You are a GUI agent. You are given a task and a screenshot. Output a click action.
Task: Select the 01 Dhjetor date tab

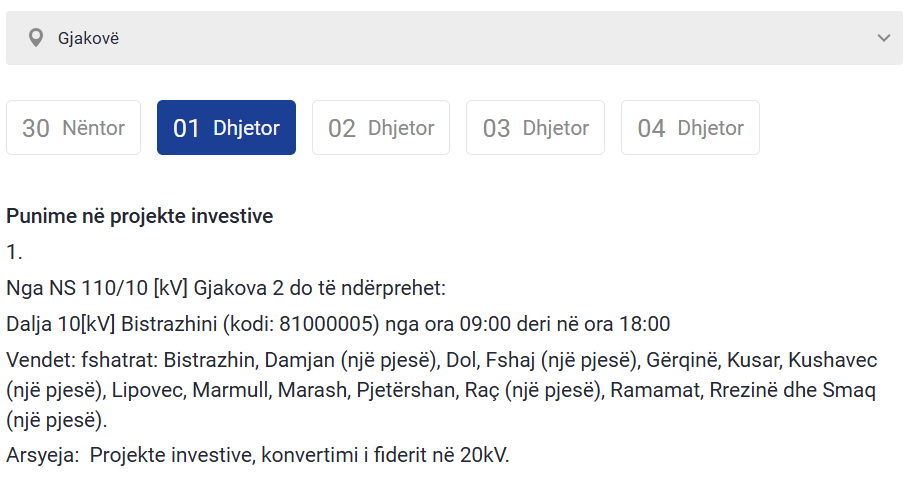coord(226,128)
